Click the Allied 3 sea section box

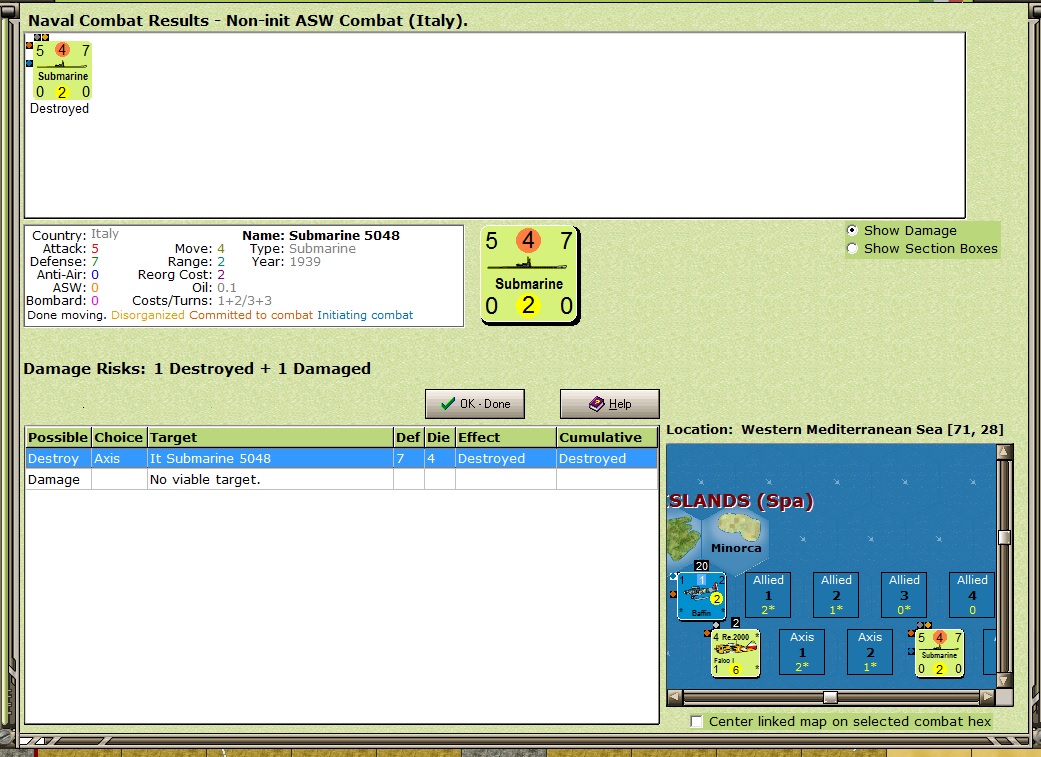point(904,595)
